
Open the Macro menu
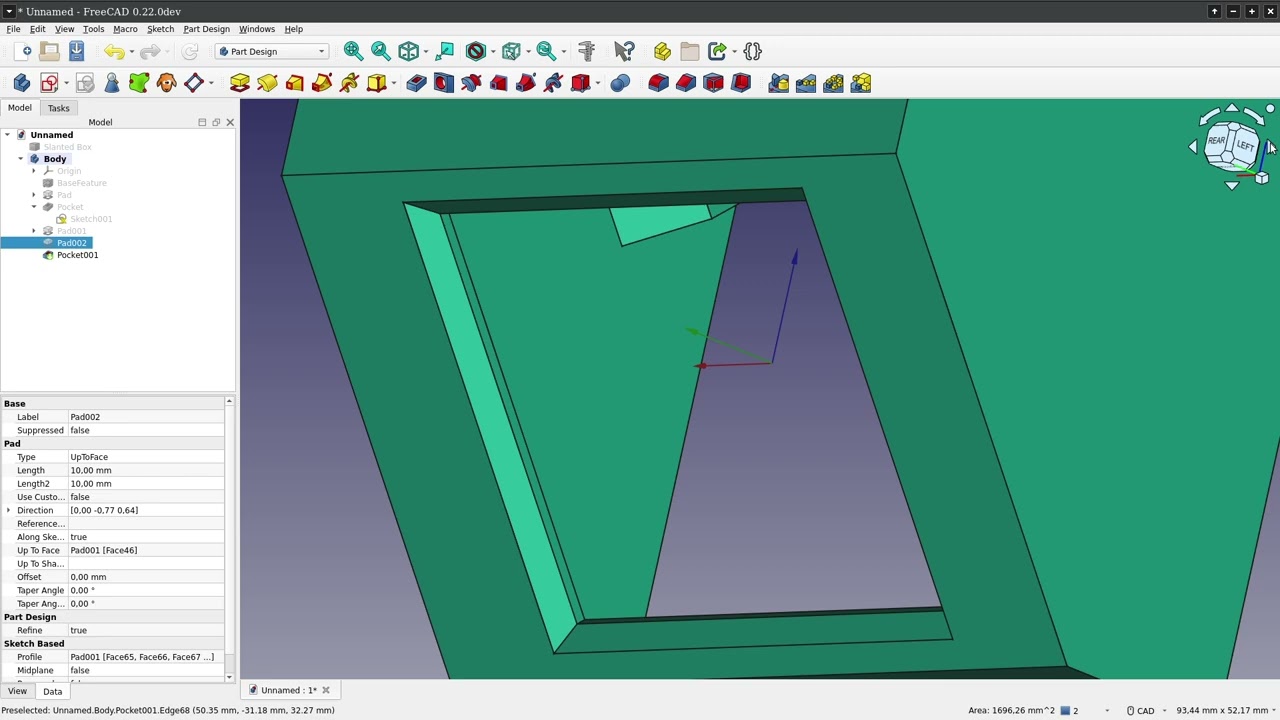tap(125, 29)
